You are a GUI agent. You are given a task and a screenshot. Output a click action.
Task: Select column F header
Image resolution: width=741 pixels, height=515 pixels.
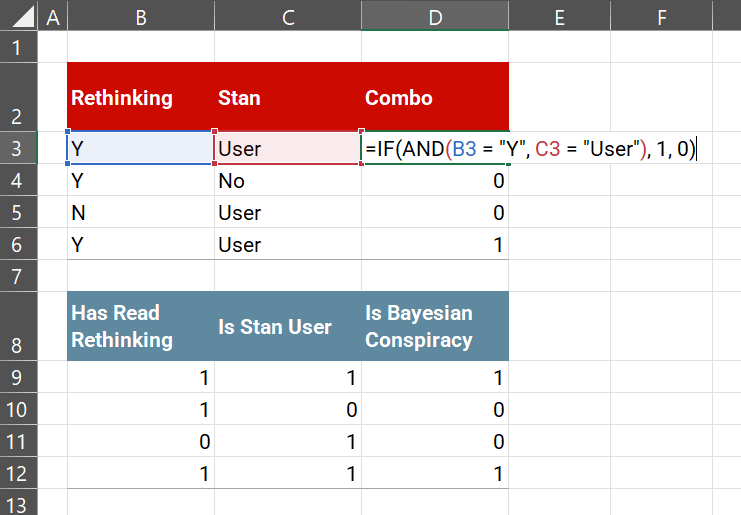661,15
